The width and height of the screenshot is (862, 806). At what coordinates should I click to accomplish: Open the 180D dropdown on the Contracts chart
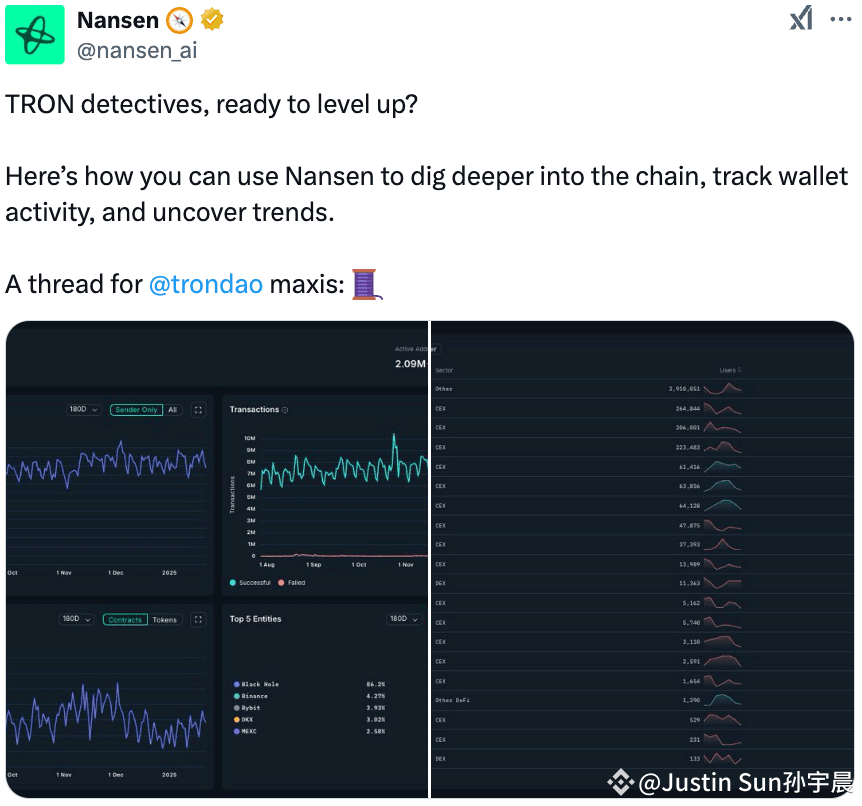[75, 620]
